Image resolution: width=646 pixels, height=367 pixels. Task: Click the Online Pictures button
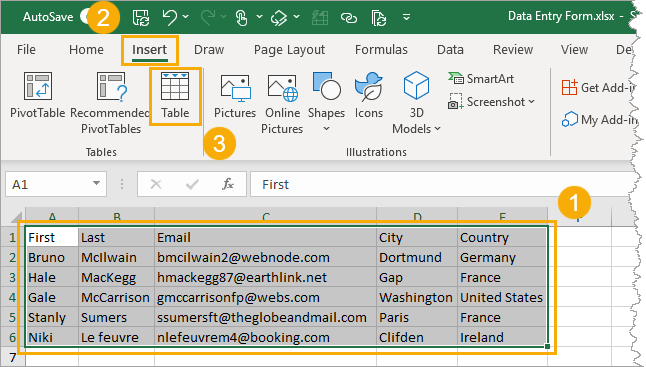(282, 103)
